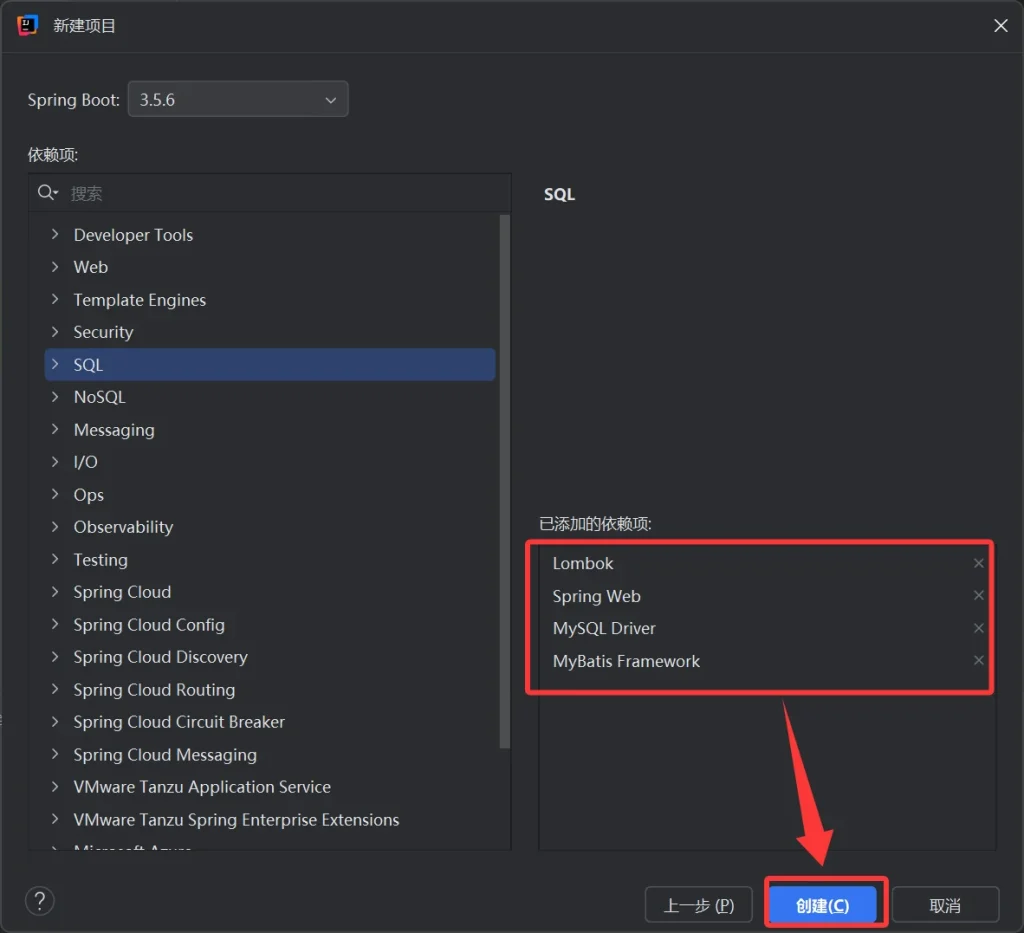Viewport: 1024px width, 933px height.
Task: Click the dependency search input field
Action: 280,193
